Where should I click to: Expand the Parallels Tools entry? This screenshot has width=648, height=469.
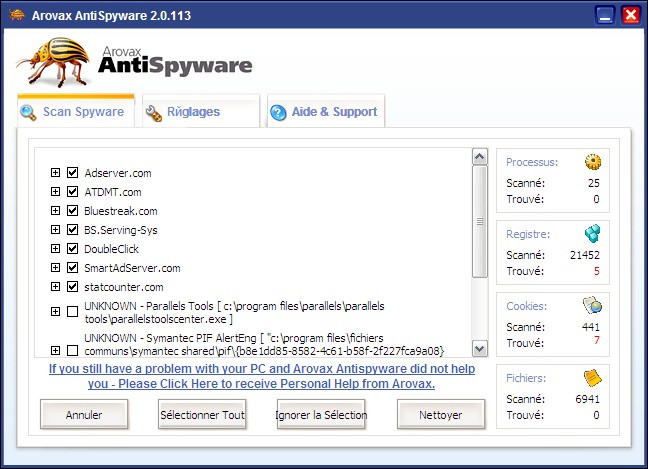(55, 311)
